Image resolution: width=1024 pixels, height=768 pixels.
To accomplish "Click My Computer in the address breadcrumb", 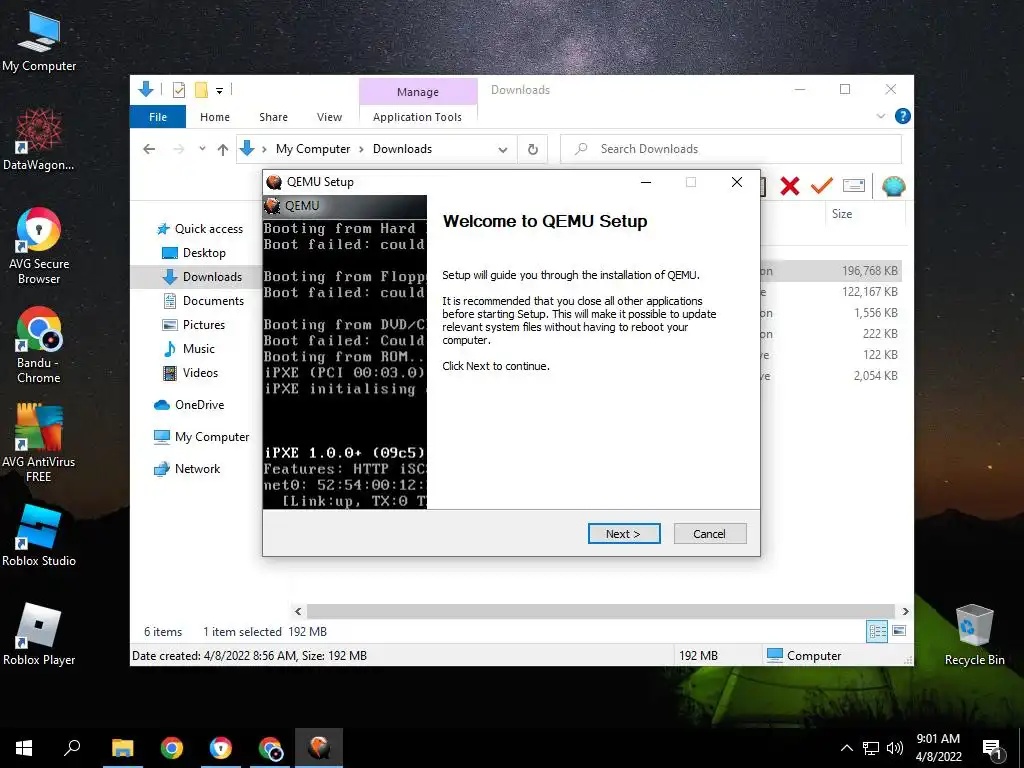I will pos(313,149).
